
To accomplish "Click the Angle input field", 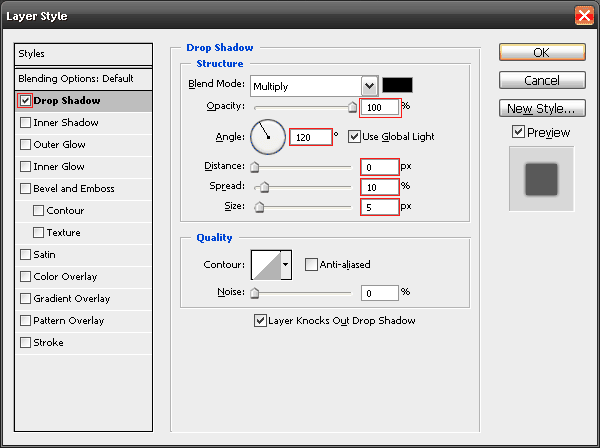I will [310, 136].
